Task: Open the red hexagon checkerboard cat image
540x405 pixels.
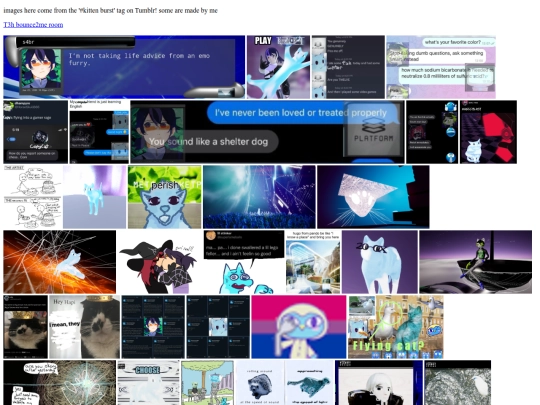Action: 488,132
